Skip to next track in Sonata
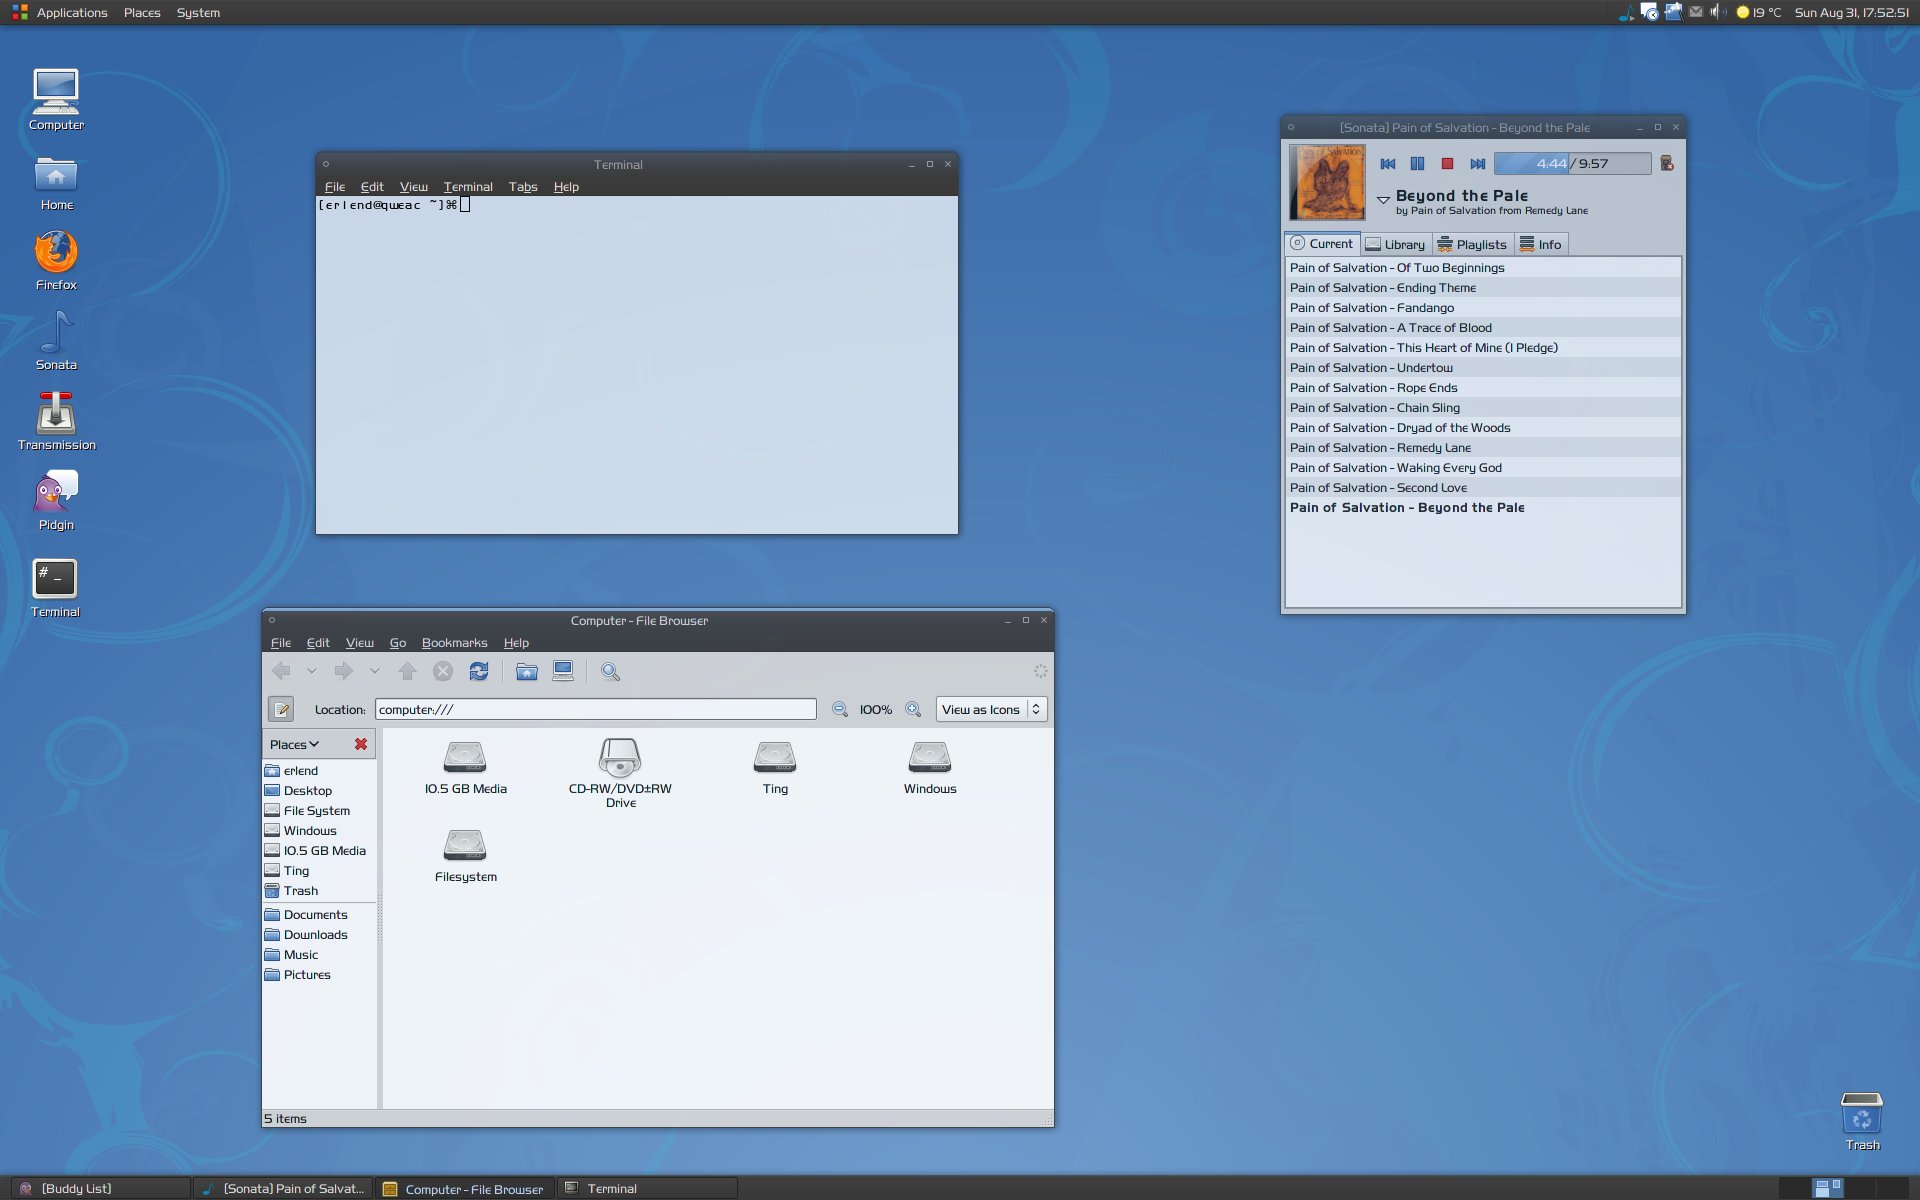 click(x=1477, y=164)
